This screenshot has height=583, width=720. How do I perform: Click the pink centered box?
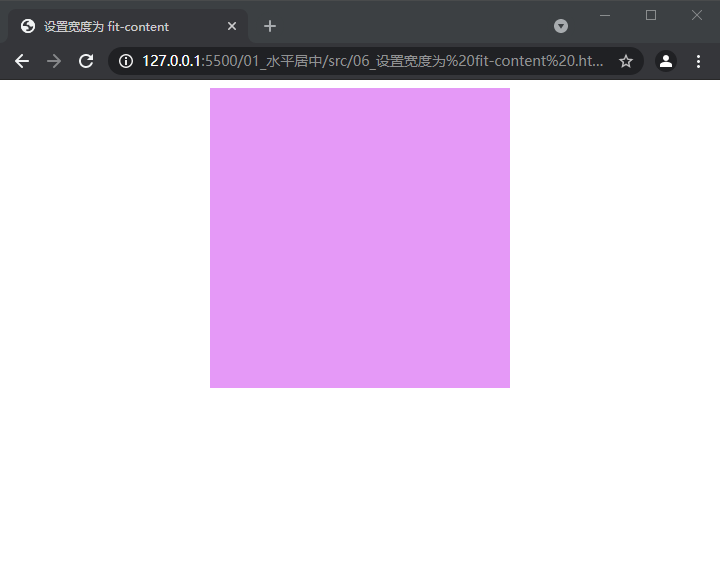pos(360,238)
